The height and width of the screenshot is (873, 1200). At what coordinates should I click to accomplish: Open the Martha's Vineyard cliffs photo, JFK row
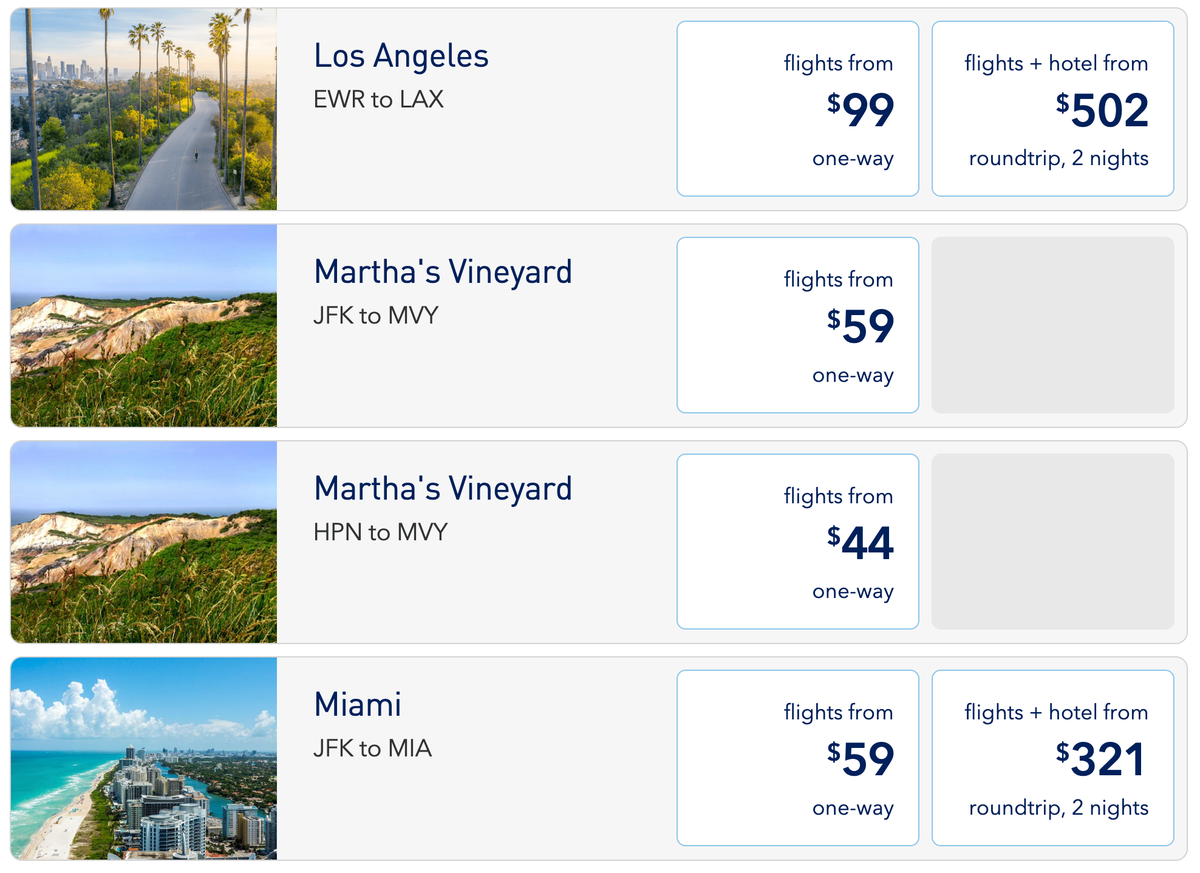click(143, 324)
